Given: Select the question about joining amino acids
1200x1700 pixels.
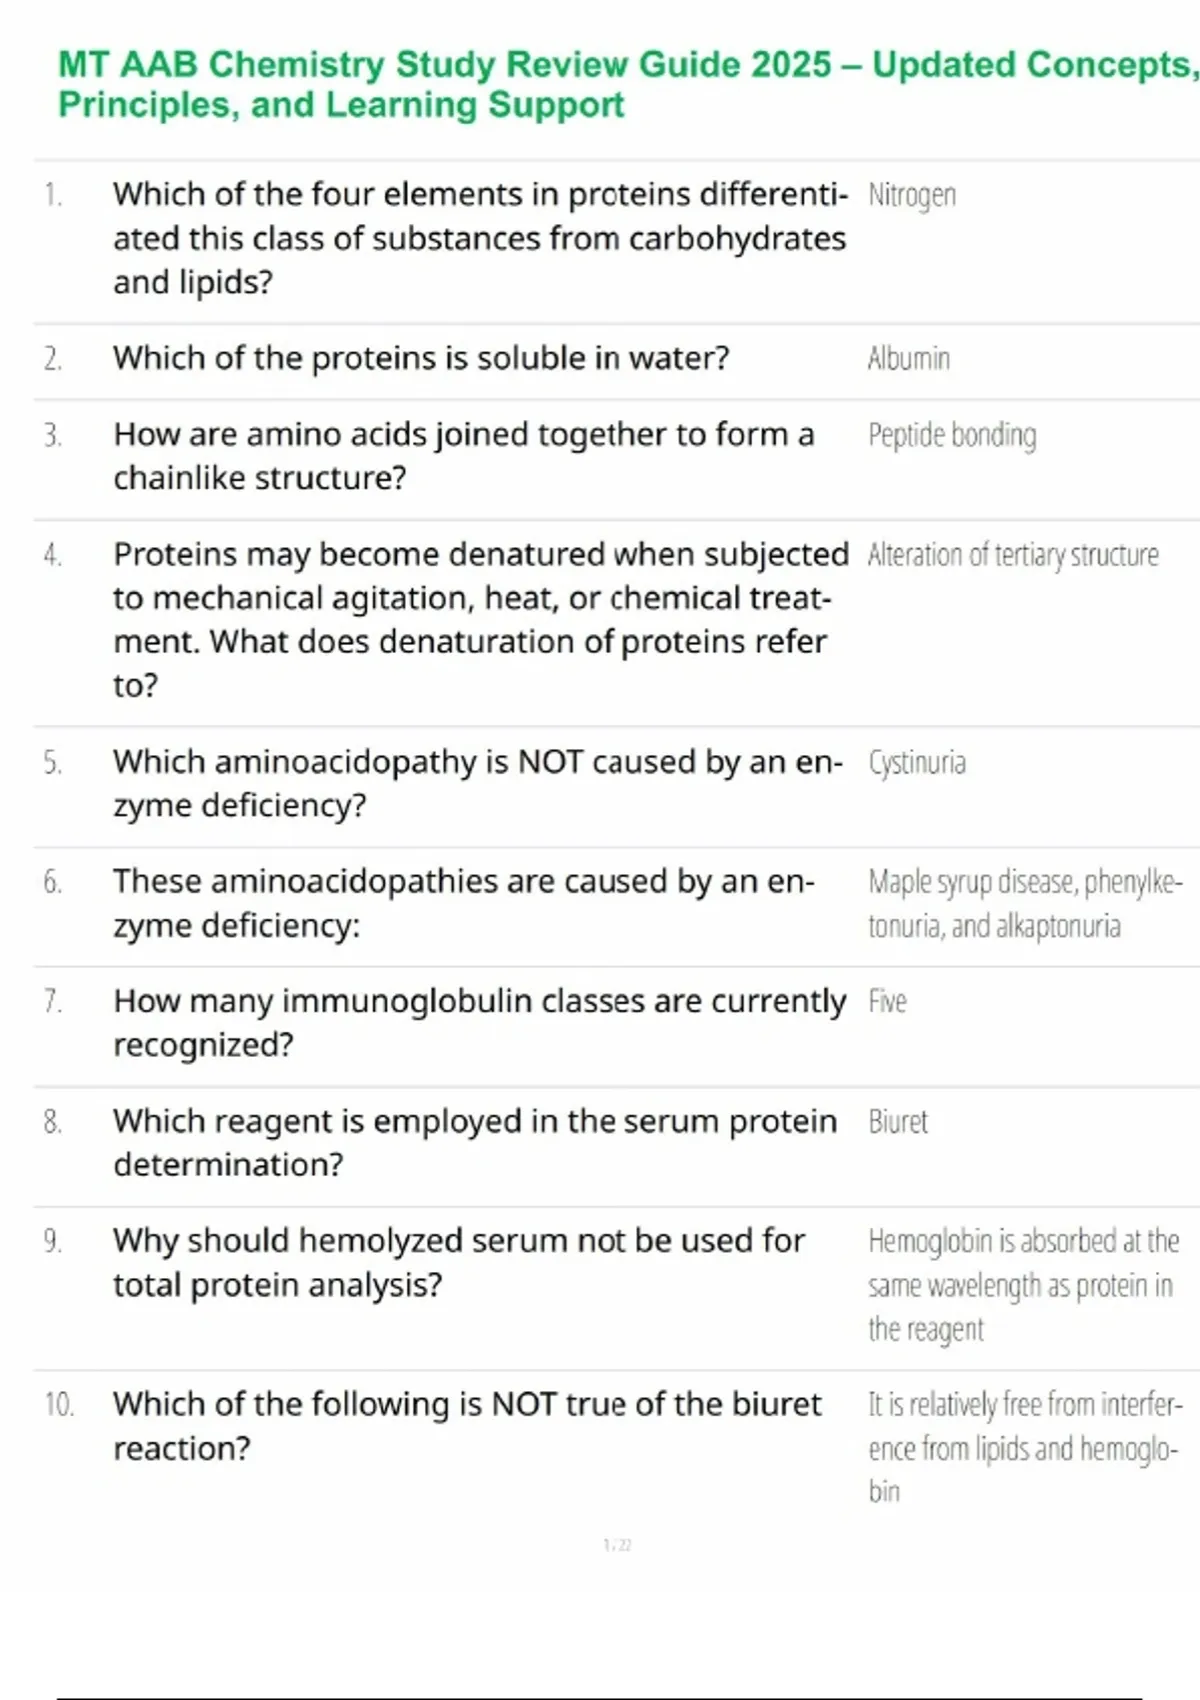Looking at the screenshot, I should coord(463,456).
